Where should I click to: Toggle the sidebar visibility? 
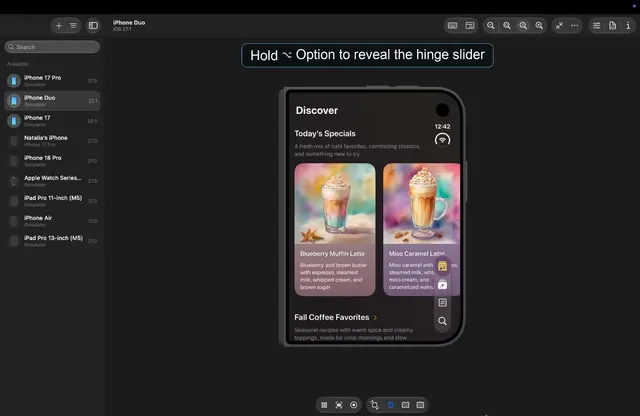tap(93, 26)
